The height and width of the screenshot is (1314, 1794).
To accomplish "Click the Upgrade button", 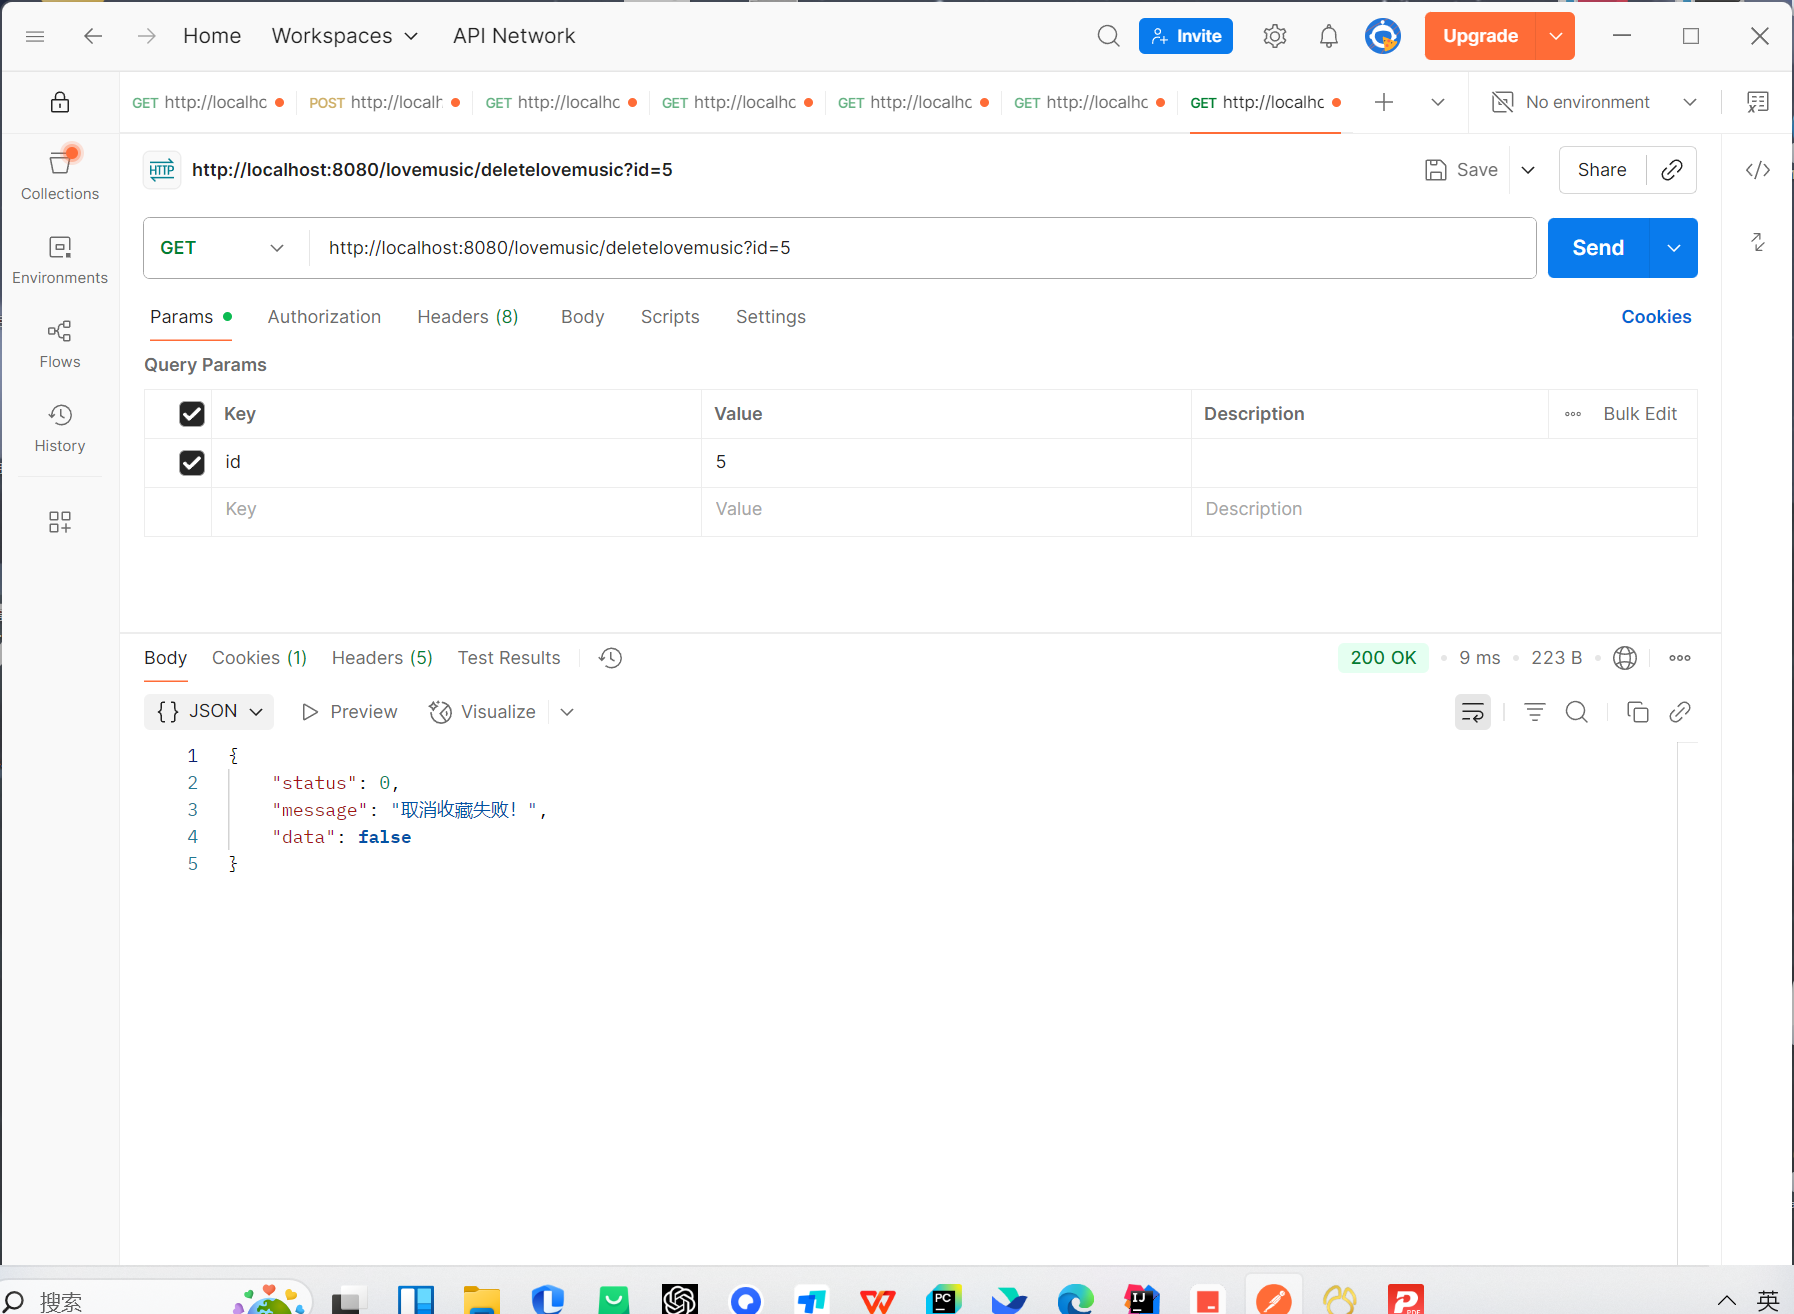I will click(1480, 36).
